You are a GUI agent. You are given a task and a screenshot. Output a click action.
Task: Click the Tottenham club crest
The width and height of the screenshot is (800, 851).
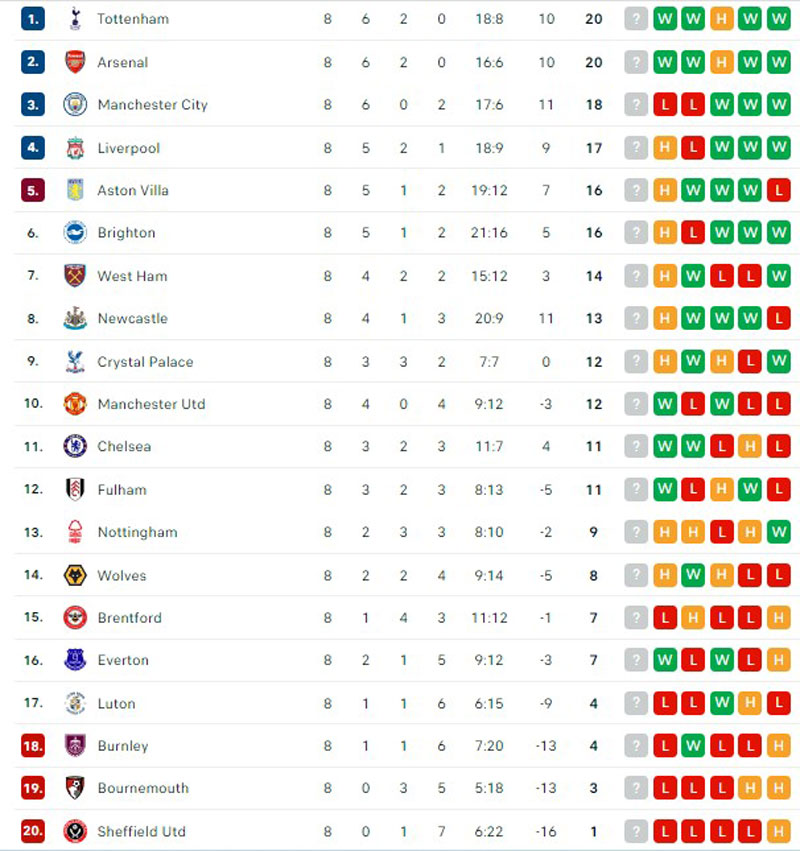[x=75, y=19]
